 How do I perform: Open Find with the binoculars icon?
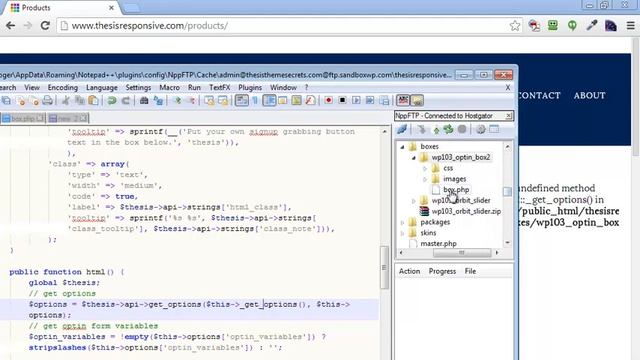[144, 100]
